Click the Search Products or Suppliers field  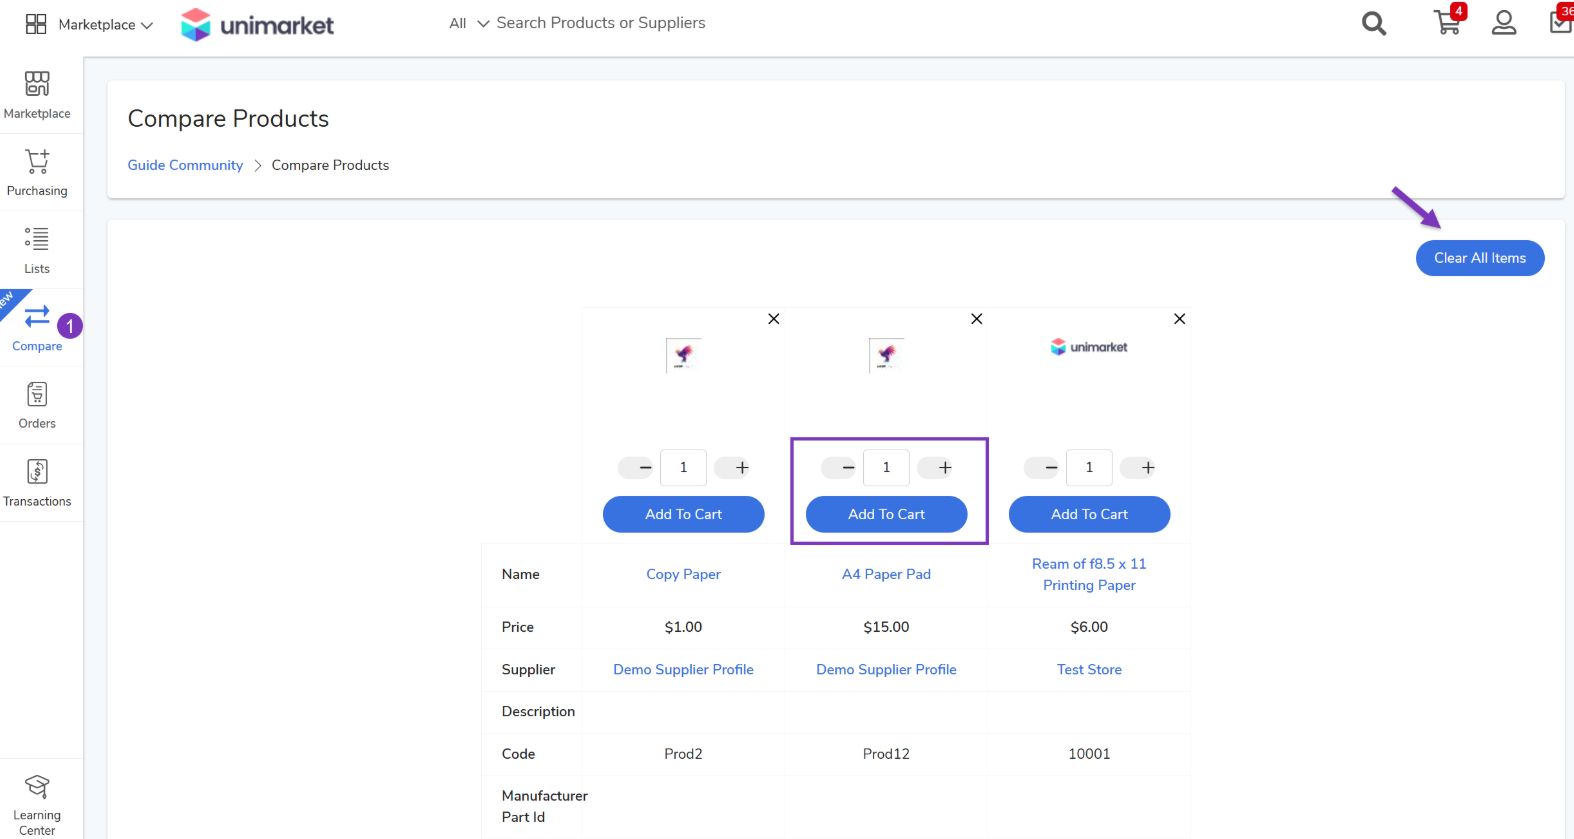tap(601, 23)
